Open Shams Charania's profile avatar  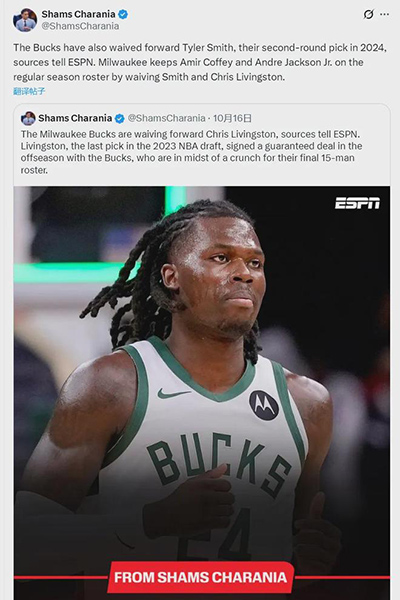click(25, 20)
